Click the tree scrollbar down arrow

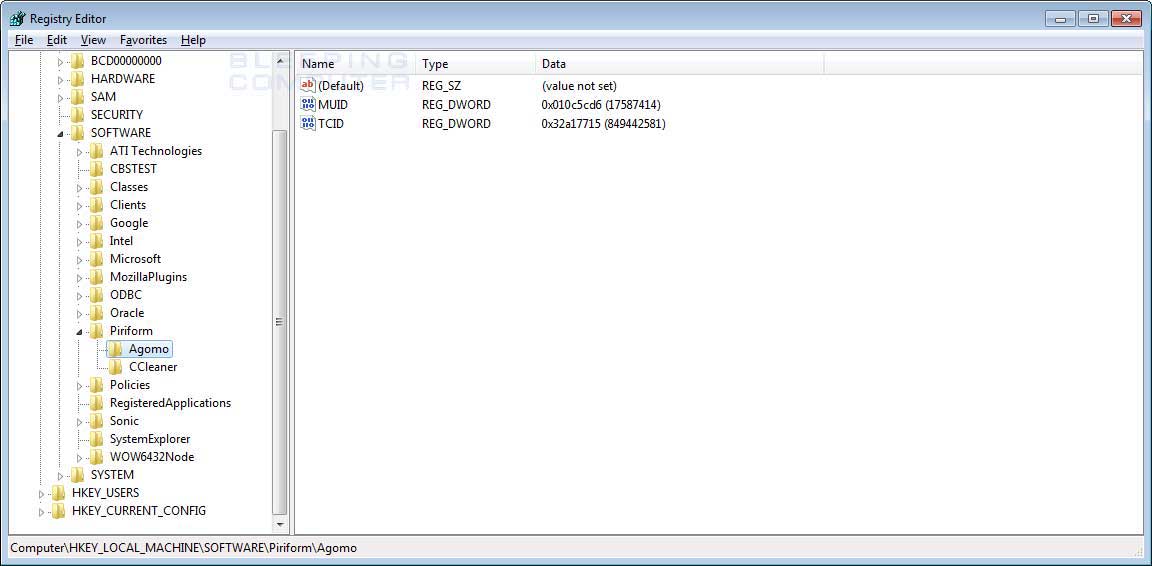[279, 524]
